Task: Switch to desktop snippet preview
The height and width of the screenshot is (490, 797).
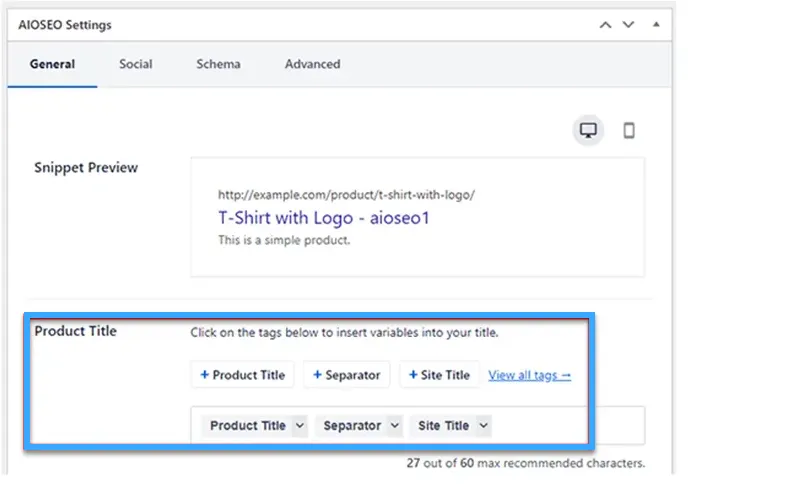Action: pyautogui.click(x=588, y=131)
